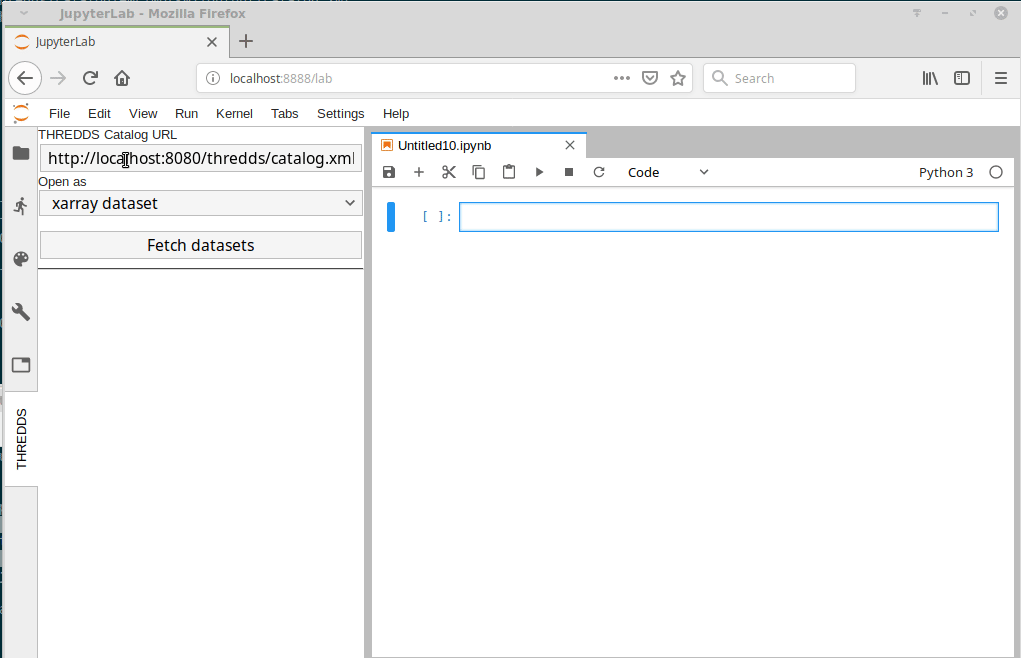
Task: Cut the selected notebook cell
Action: coord(448,172)
